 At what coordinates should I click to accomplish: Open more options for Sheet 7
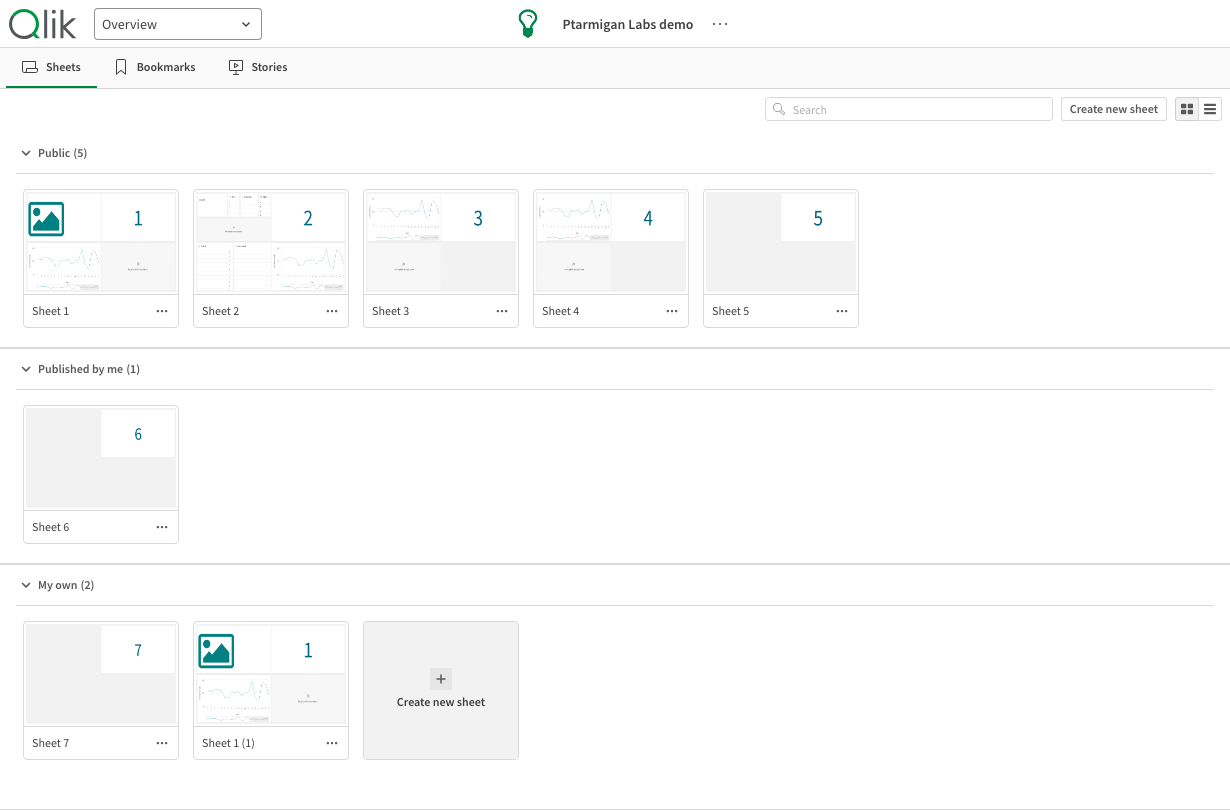(x=162, y=743)
